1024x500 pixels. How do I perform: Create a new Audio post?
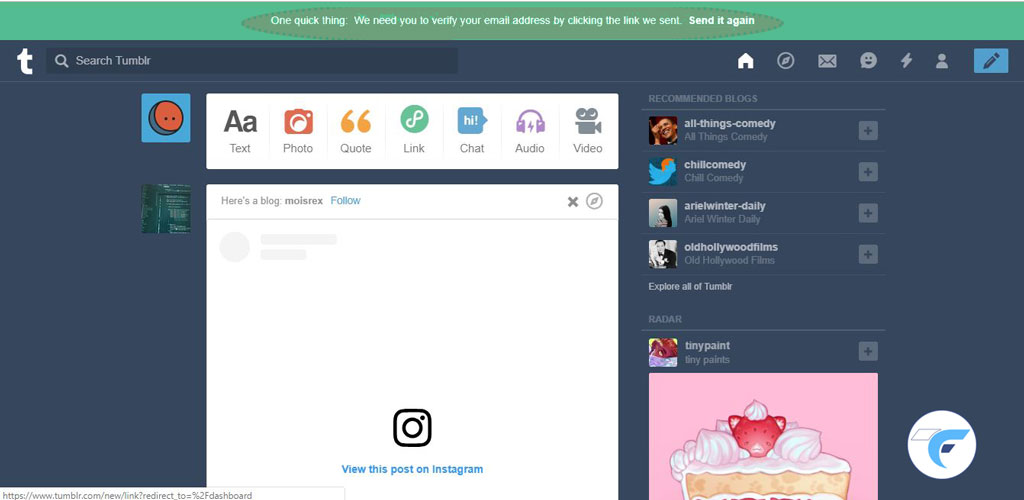pos(530,131)
